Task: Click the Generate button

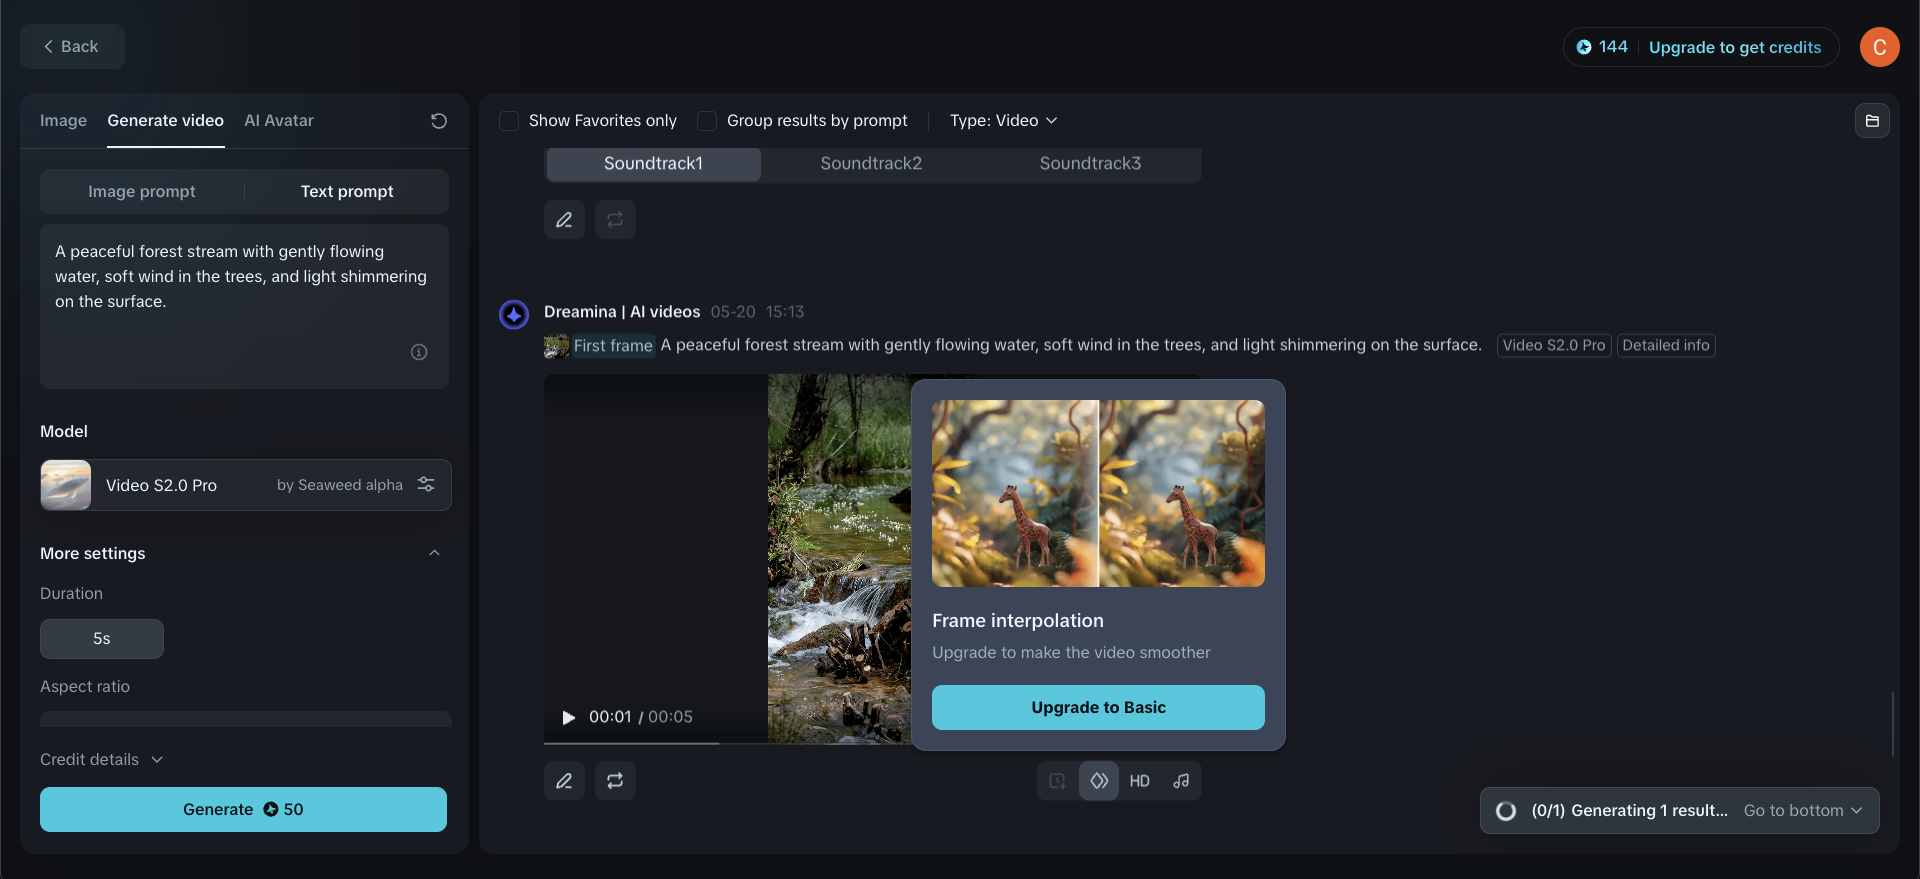Action: (x=243, y=809)
